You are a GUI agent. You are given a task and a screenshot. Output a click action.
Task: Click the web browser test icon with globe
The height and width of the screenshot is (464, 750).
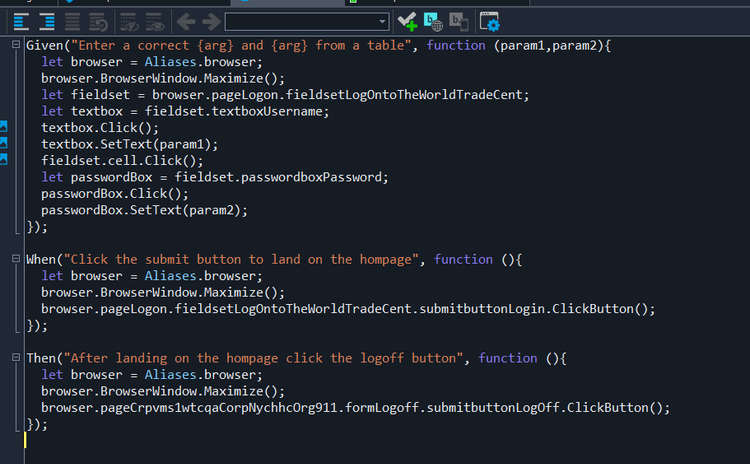click(433, 22)
